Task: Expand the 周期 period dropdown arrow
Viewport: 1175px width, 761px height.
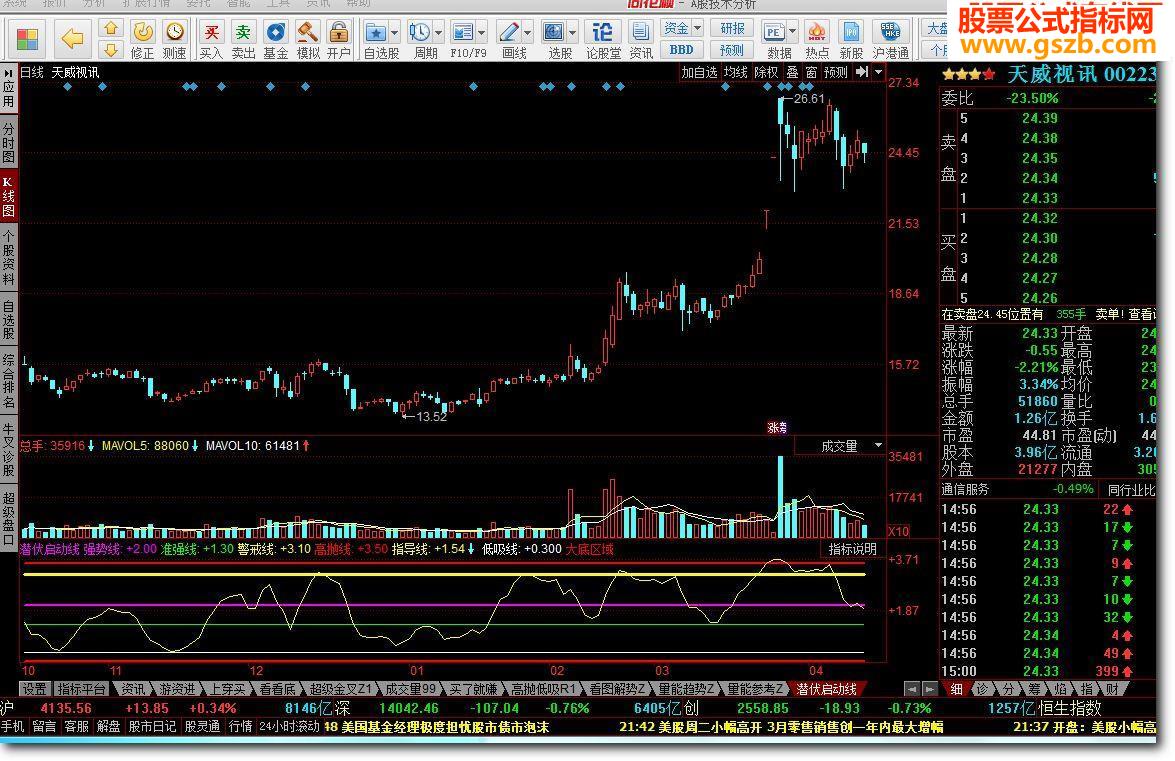Action: (x=438, y=33)
